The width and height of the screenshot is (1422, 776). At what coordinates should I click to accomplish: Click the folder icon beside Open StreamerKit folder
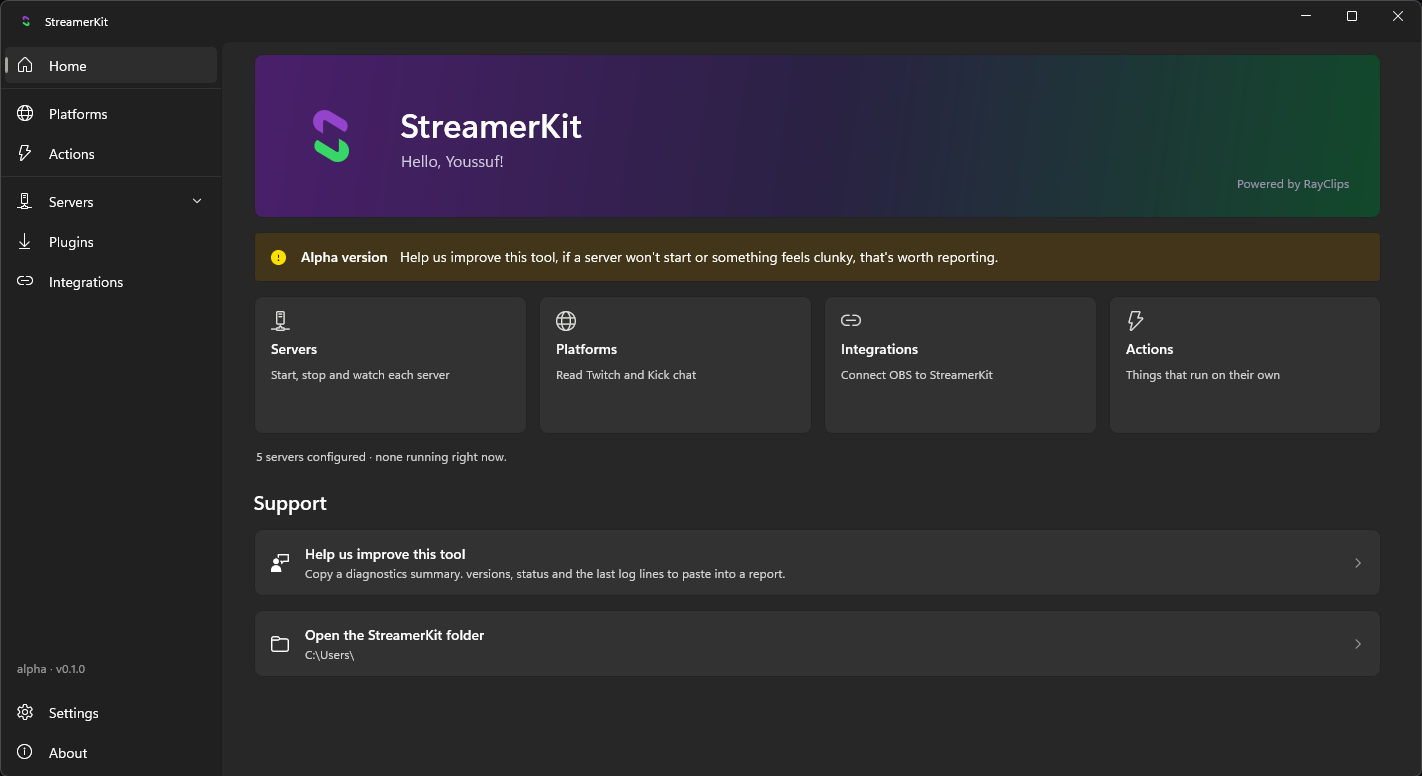click(280, 644)
